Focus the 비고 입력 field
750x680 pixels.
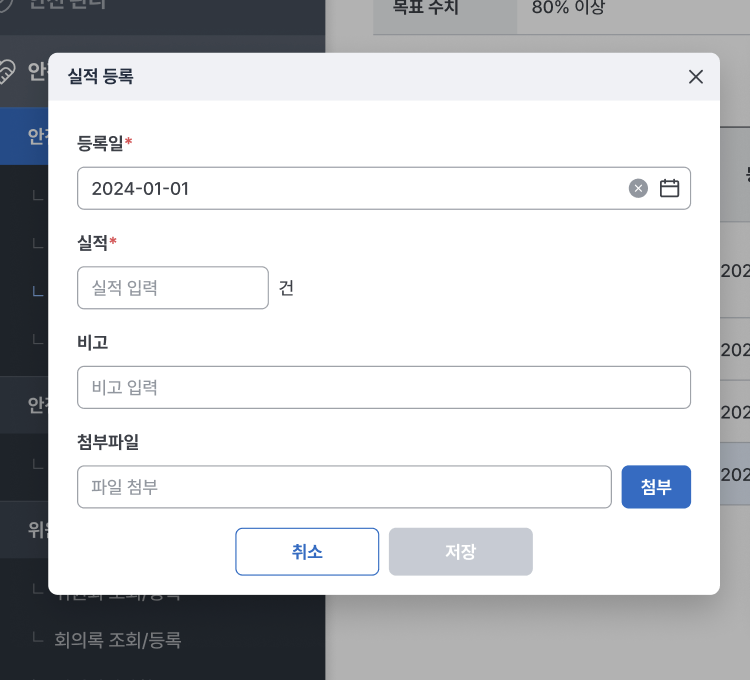point(383,387)
